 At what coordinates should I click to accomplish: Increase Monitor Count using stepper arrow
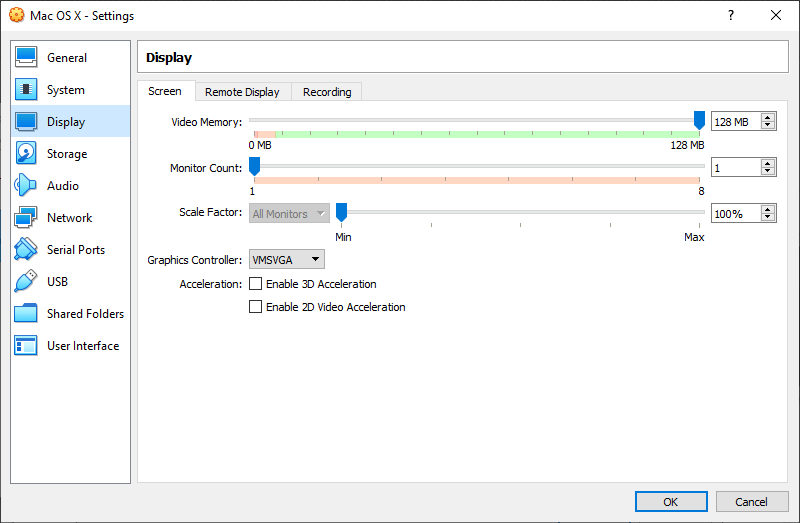[x=768, y=164]
